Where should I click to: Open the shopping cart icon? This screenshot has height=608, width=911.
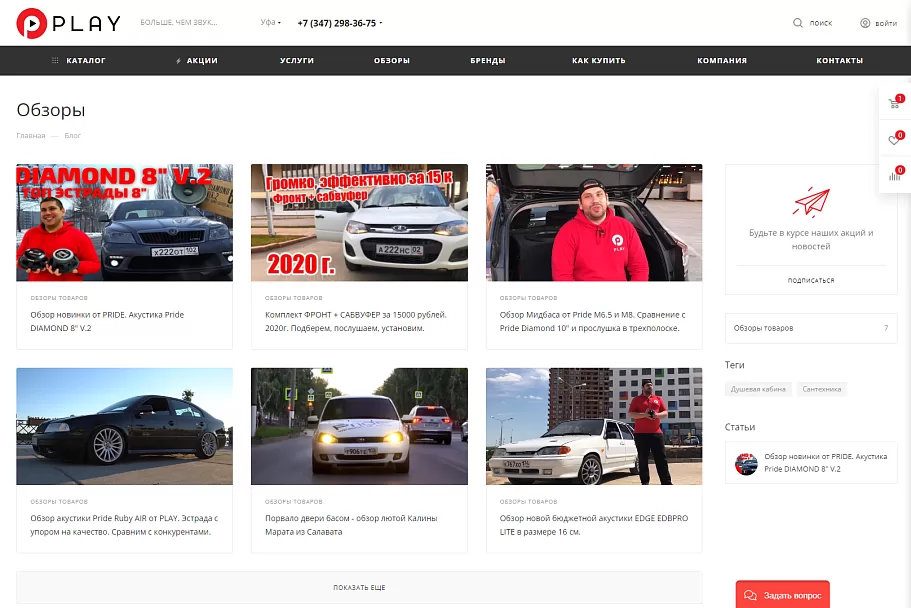[895, 103]
